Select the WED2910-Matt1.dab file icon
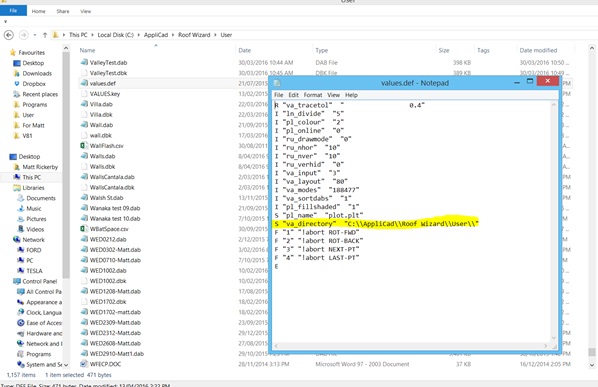 84,353
